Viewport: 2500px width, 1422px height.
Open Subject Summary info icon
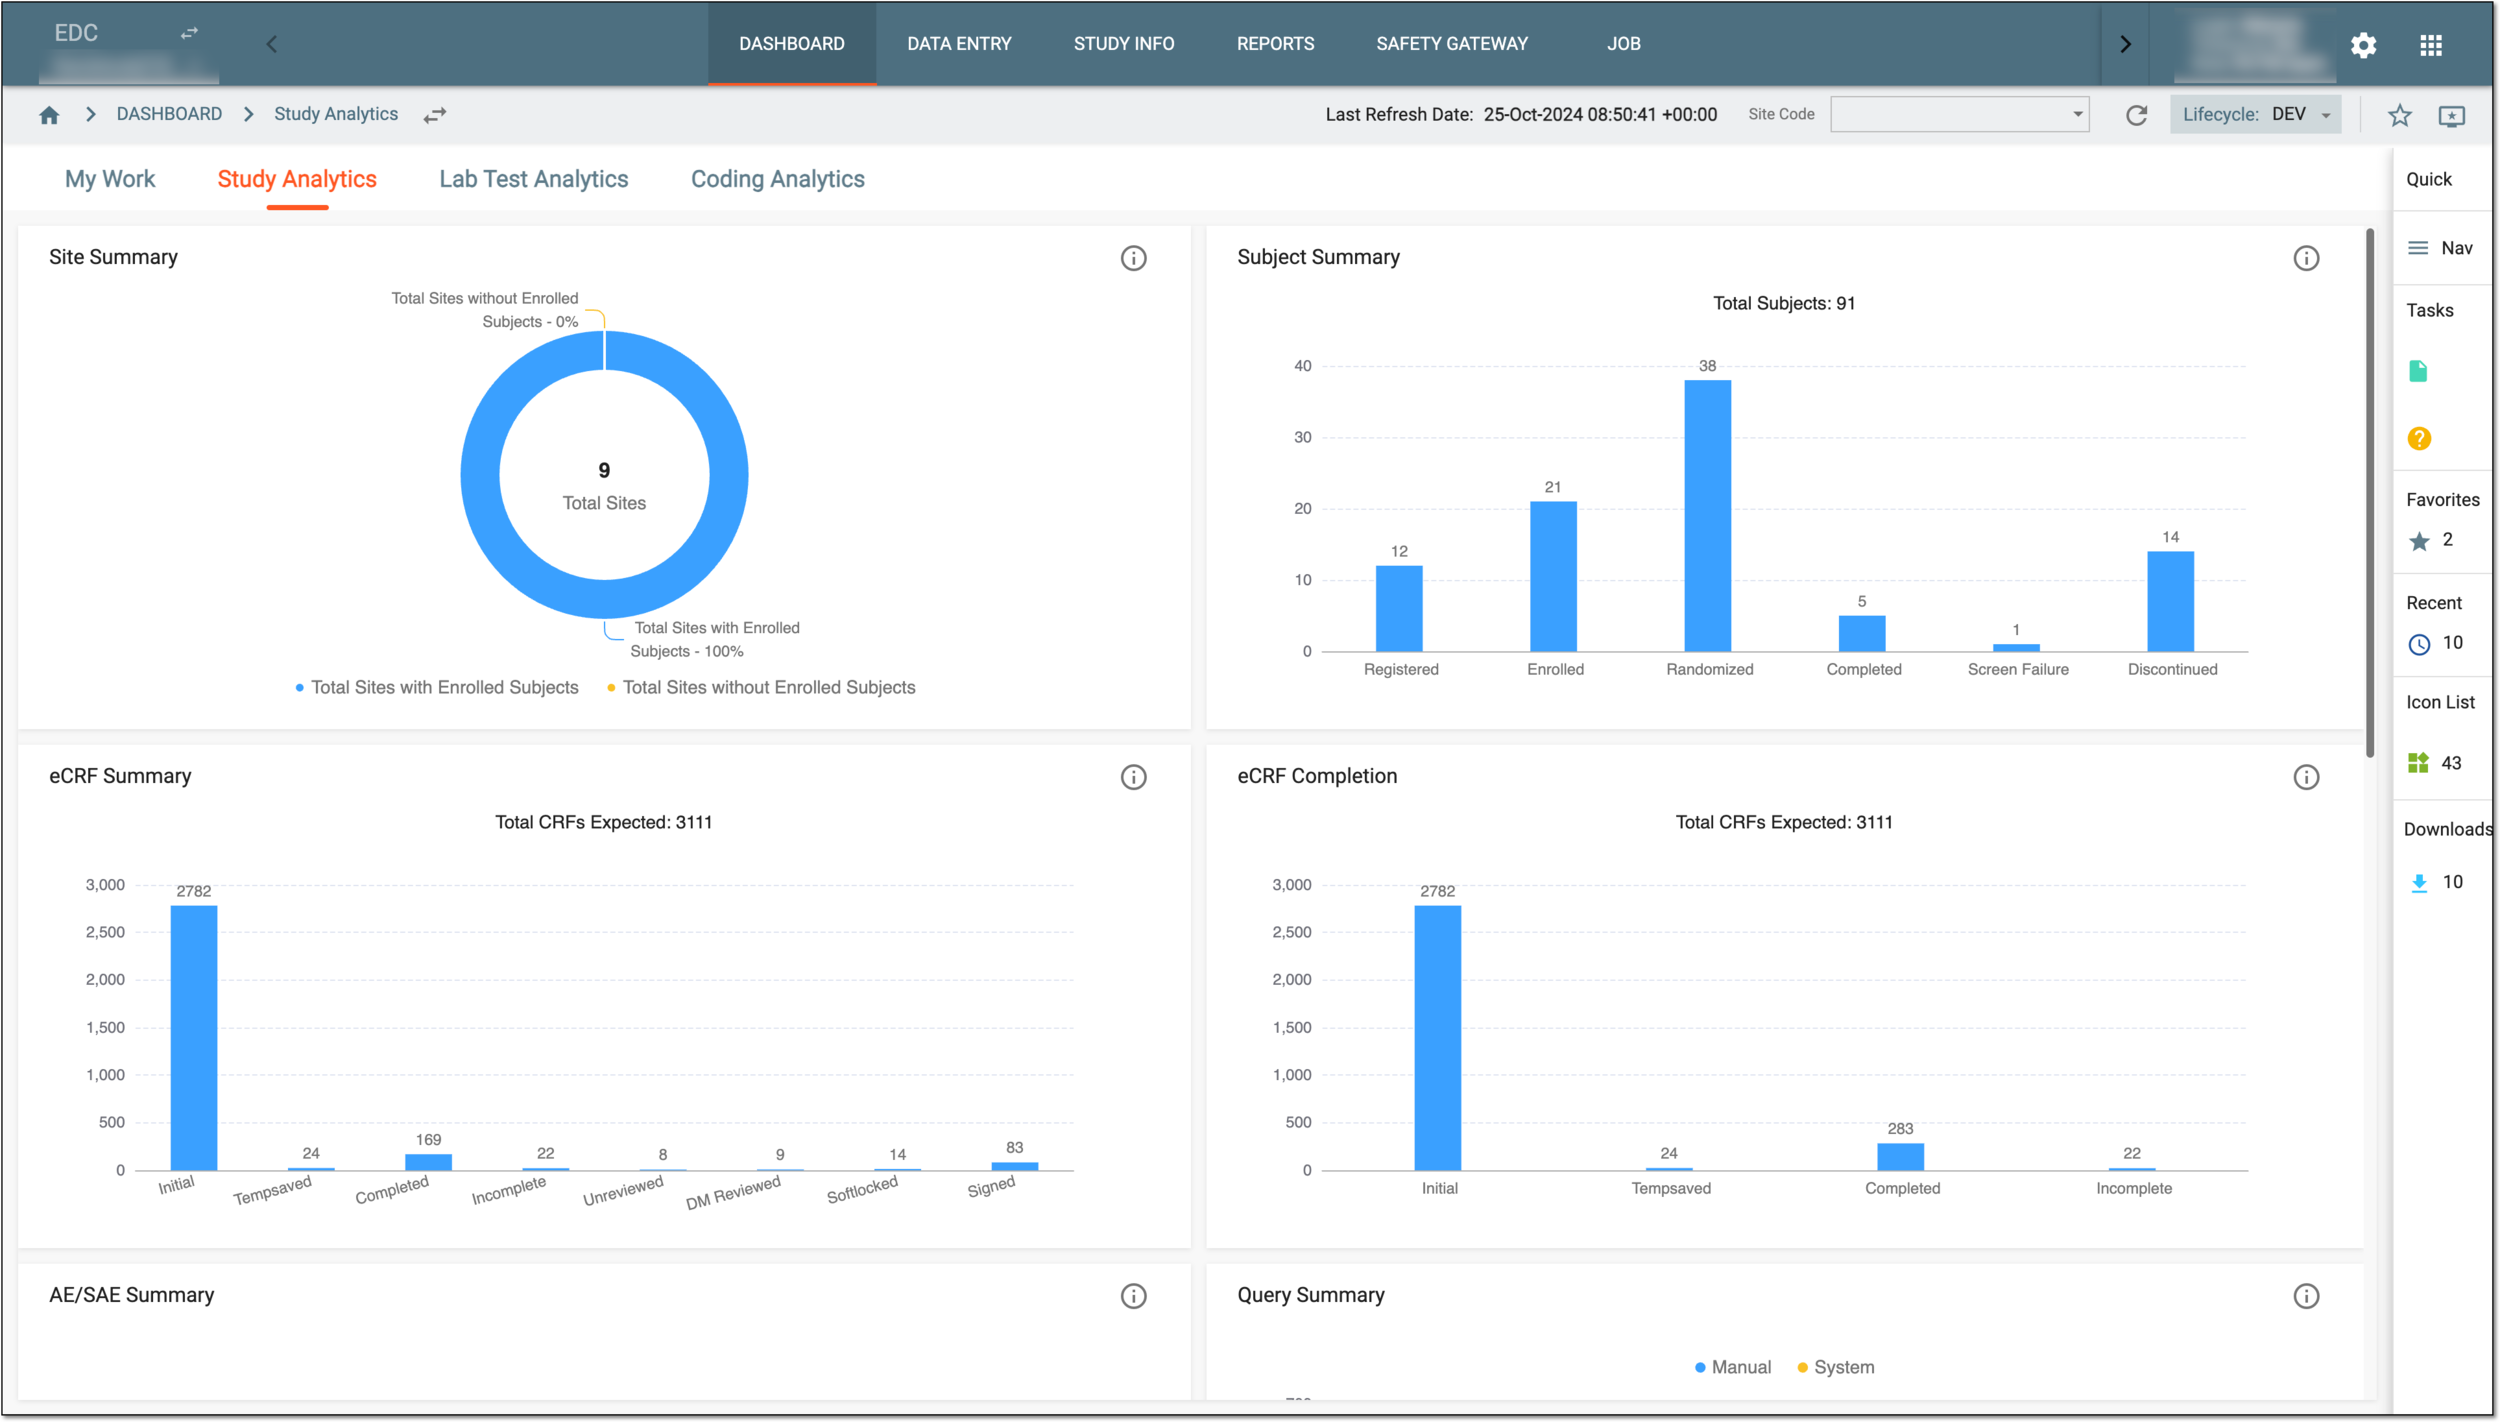tap(2306, 258)
